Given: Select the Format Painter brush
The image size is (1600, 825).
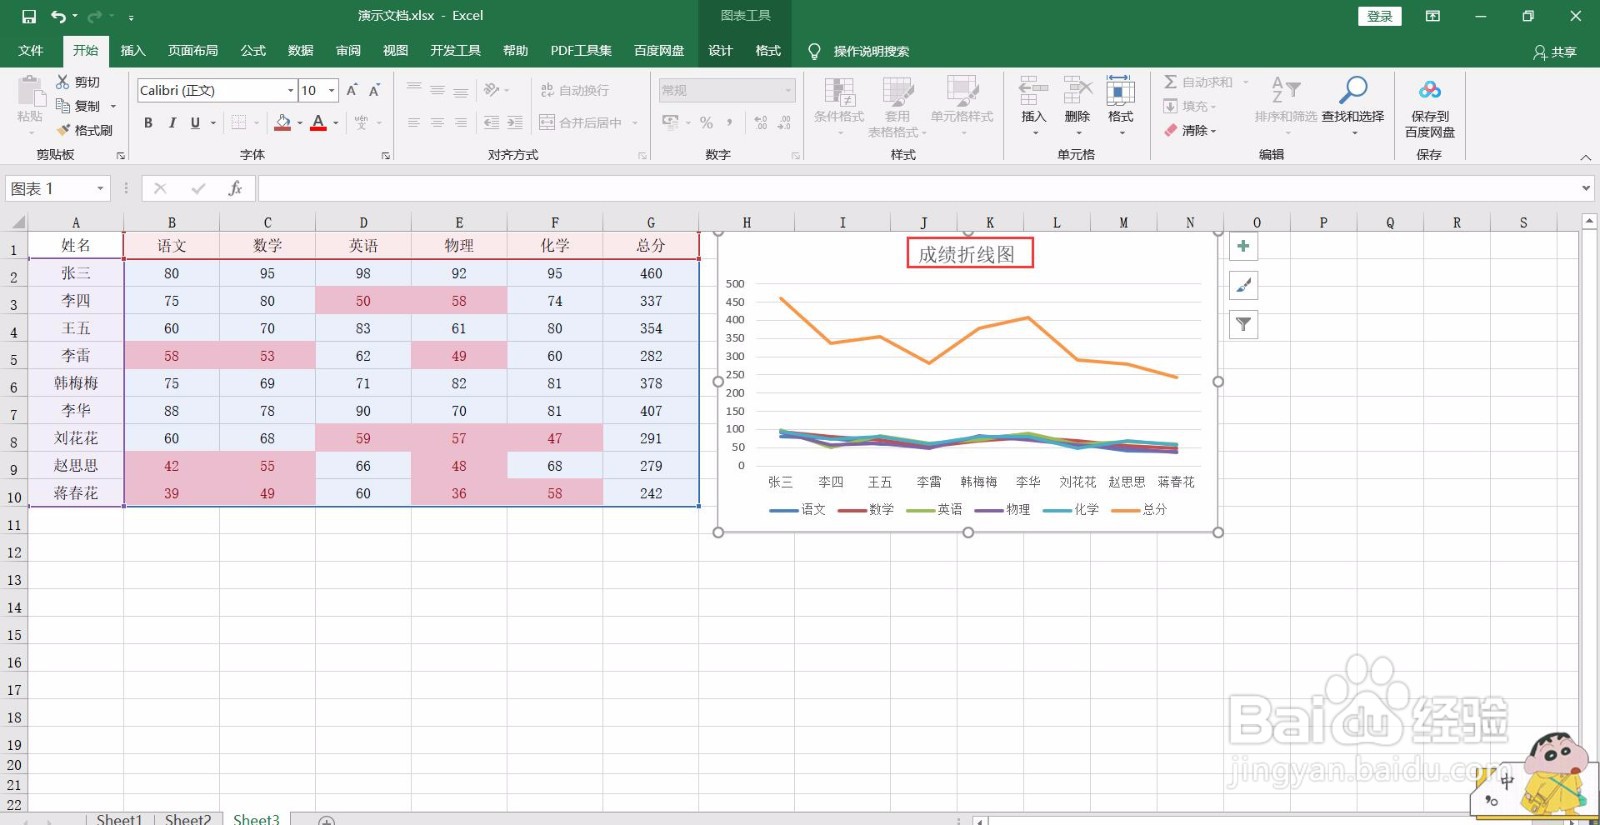Looking at the screenshot, I should pyautogui.click(x=63, y=130).
